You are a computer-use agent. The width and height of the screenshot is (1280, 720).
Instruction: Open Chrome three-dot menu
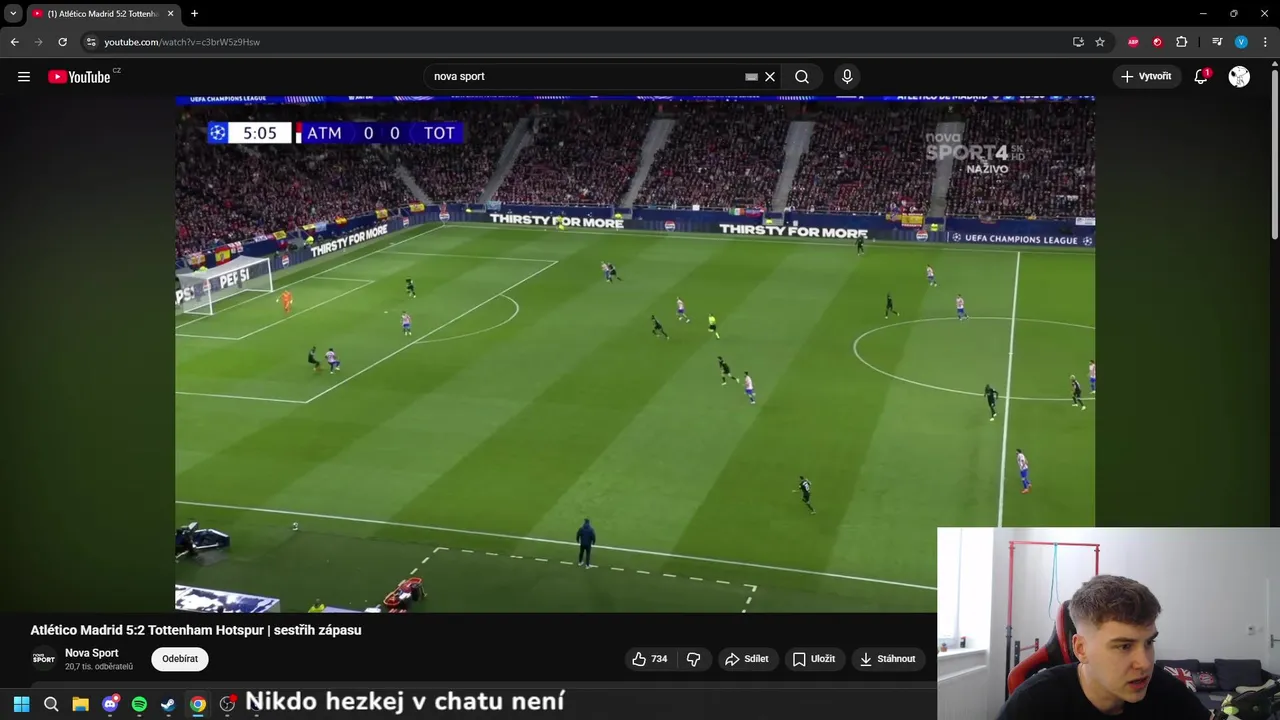pyautogui.click(x=1265, y=42)
